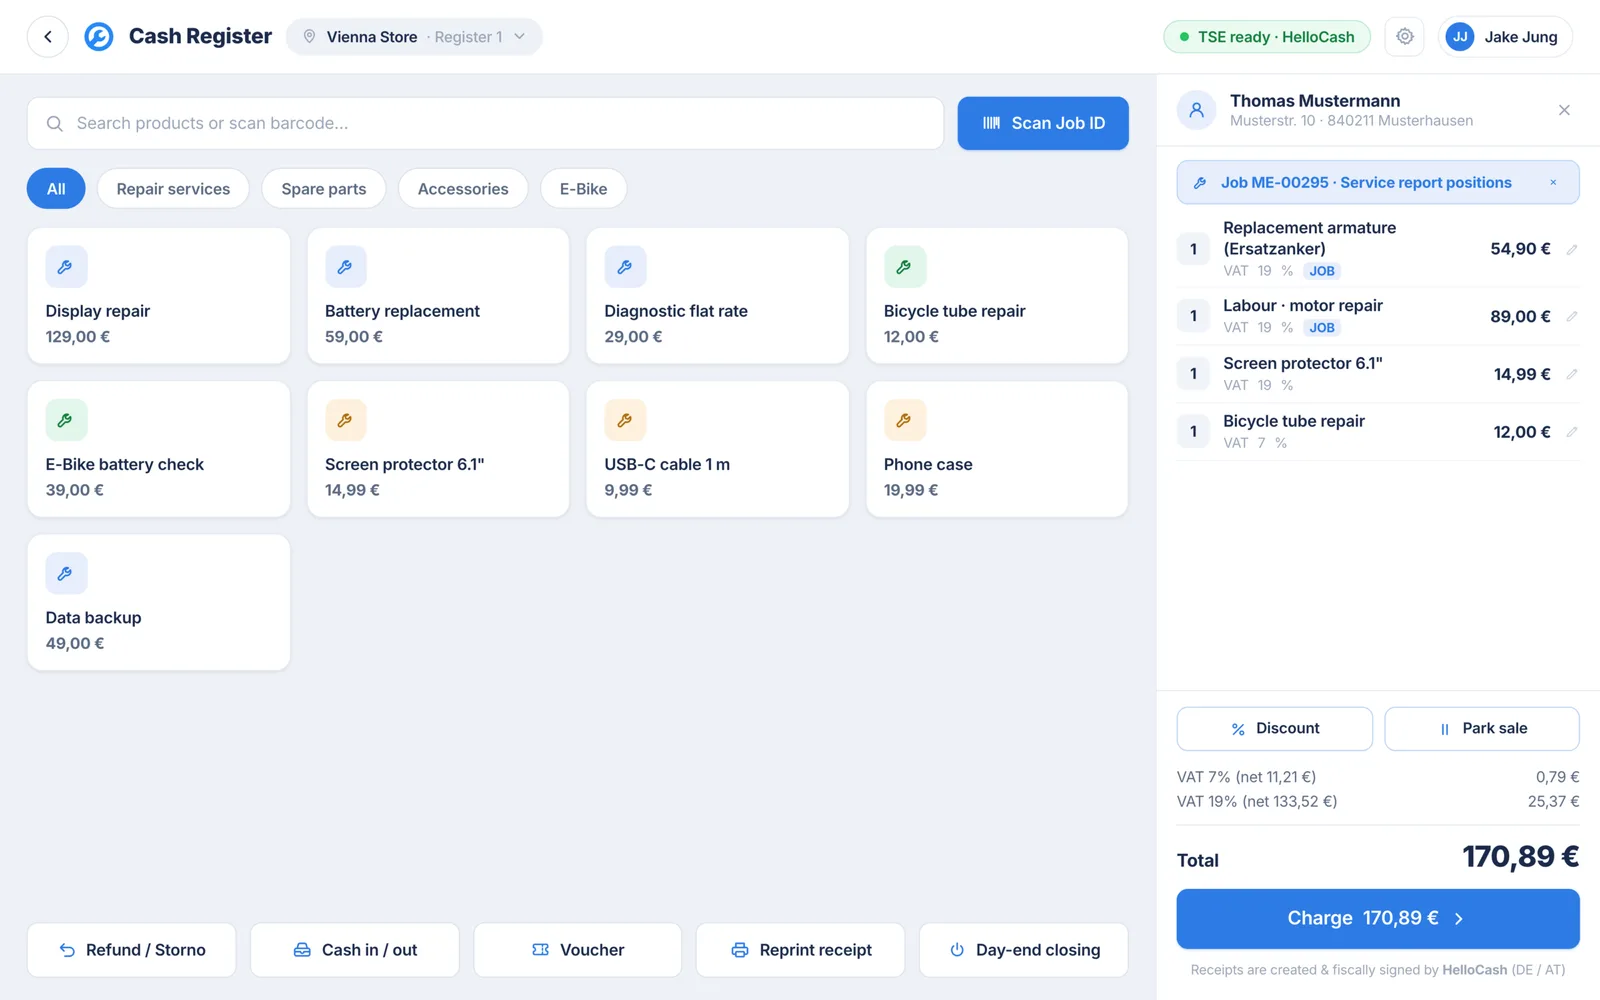Click the TSE ready HelloCash status indicator

click(1267, 37)
